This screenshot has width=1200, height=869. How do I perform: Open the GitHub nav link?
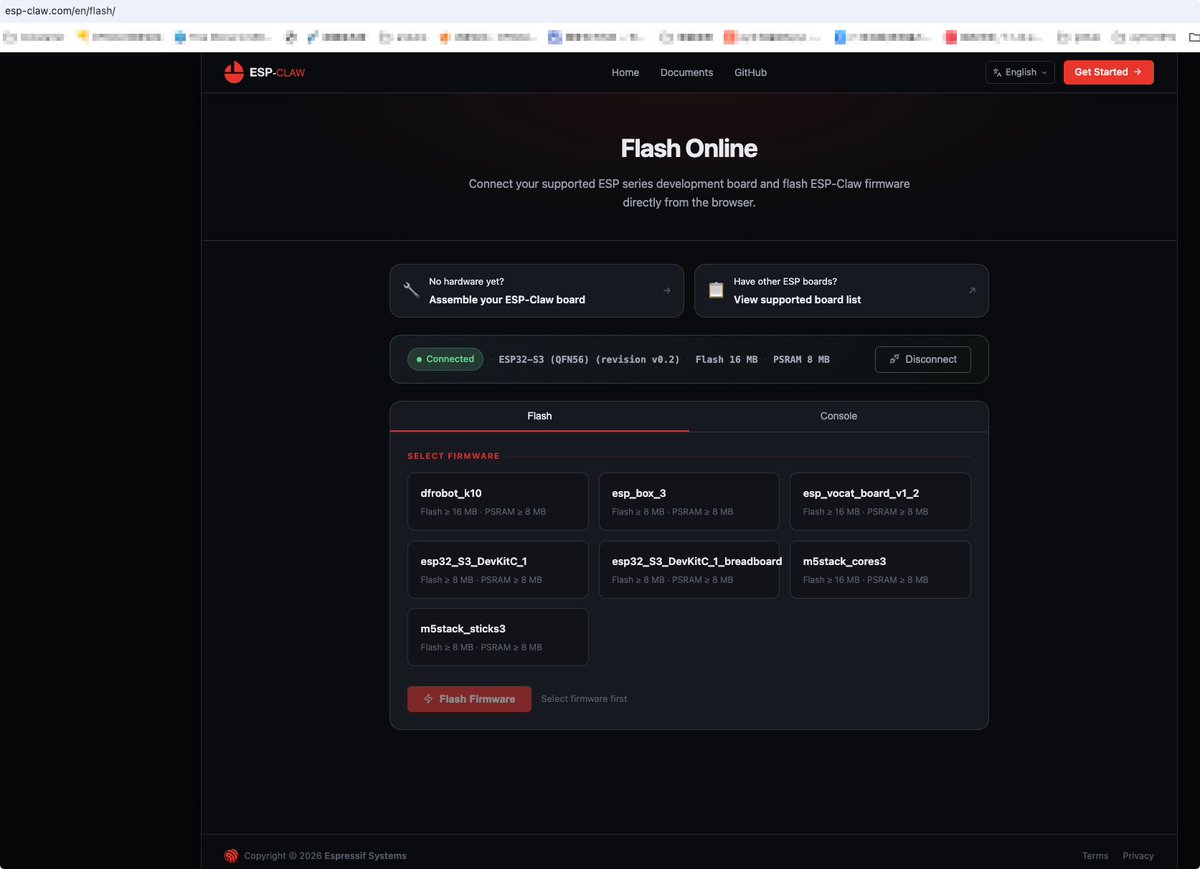click(751, 73)
